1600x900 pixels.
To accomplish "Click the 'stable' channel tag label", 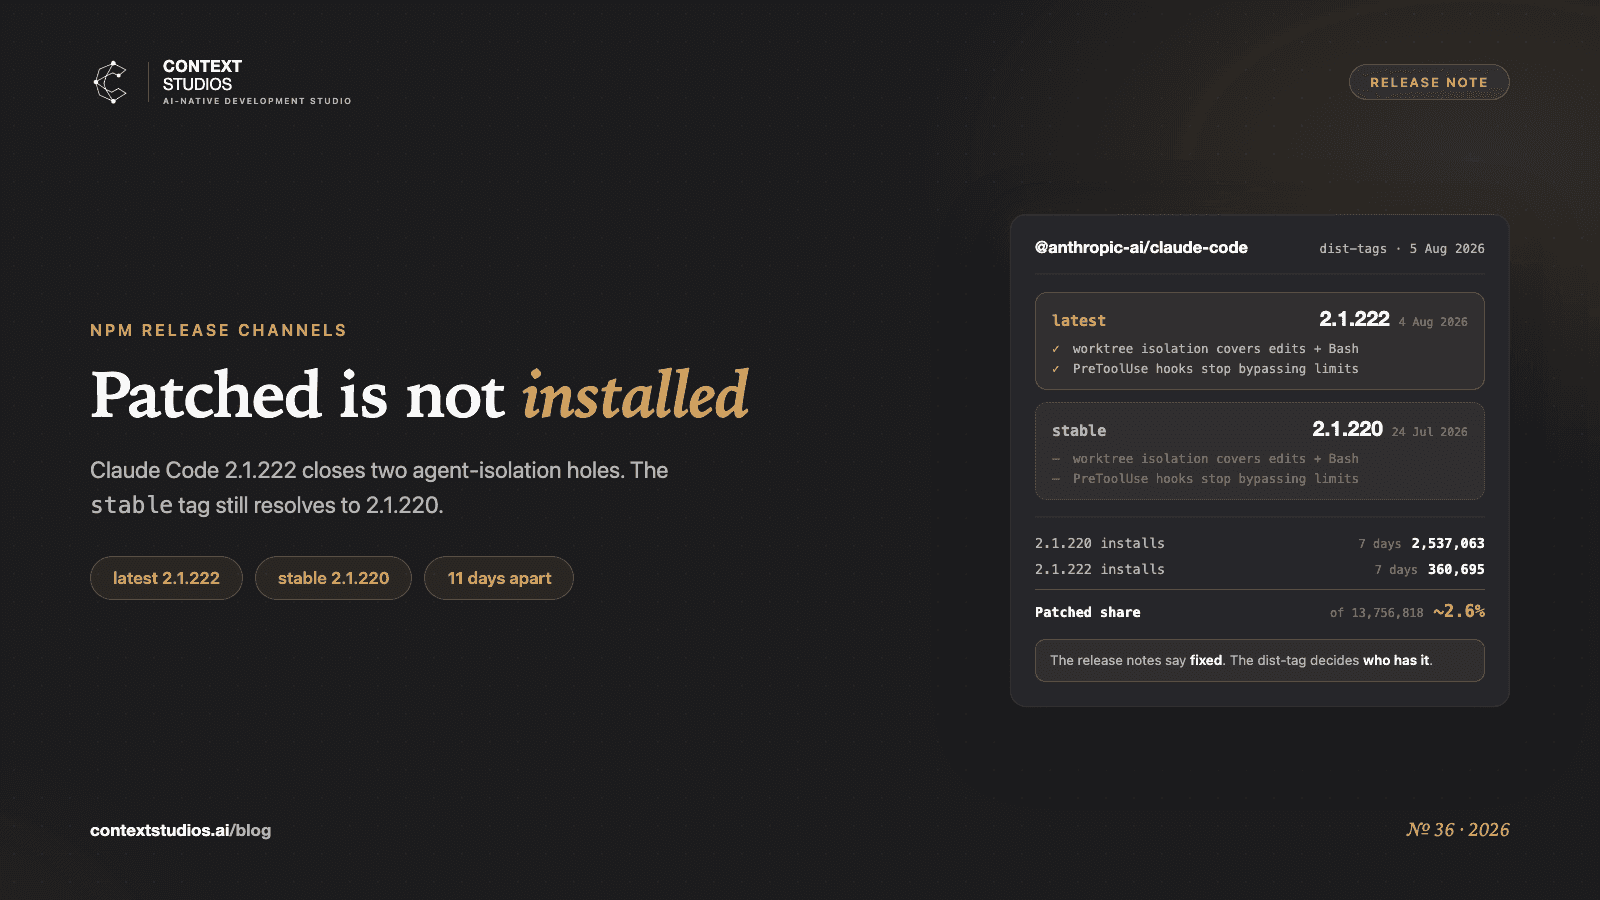I will (1079, 430).
